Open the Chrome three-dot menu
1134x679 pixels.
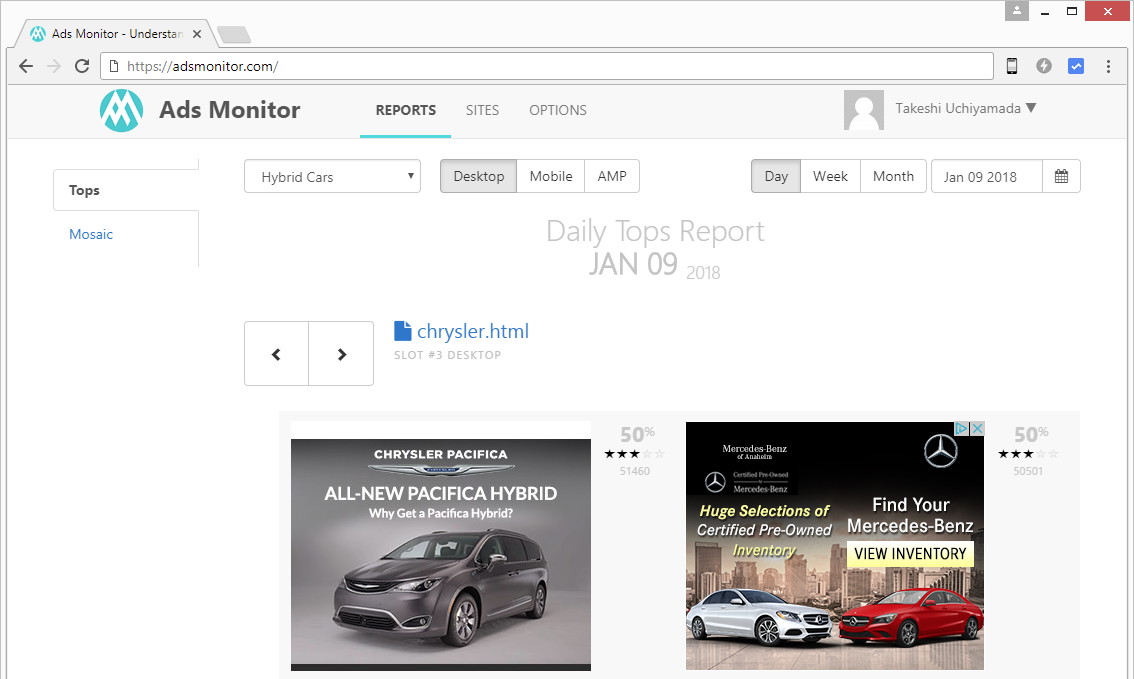point(1108,67)
